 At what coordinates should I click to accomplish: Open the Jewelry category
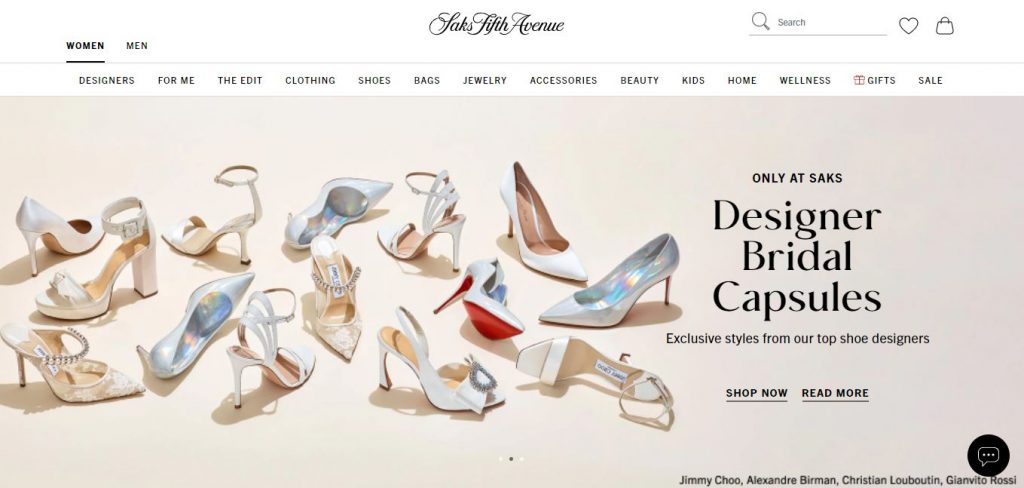click(485, 80)
